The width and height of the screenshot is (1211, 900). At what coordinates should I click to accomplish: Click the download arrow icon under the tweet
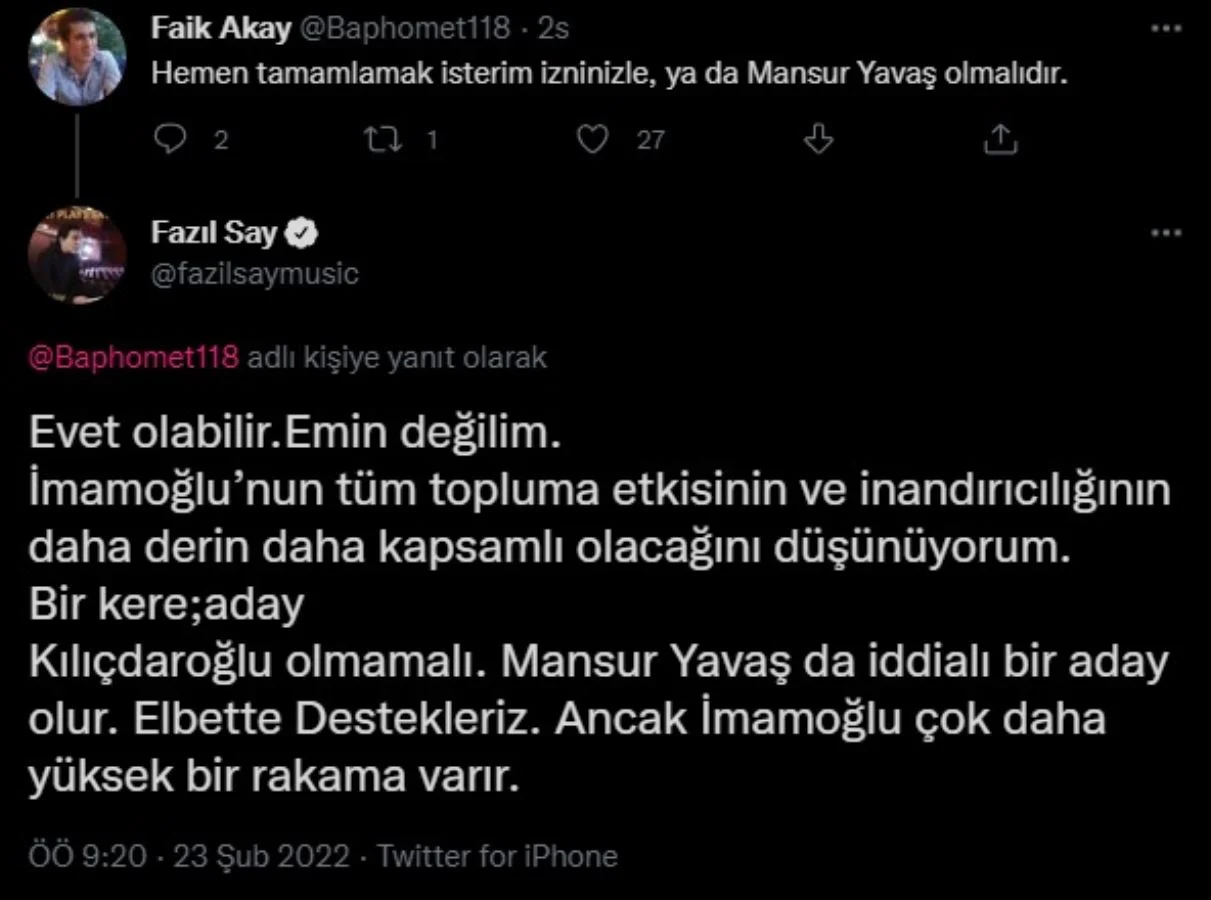pyautogui.click(x=819, y=140)
